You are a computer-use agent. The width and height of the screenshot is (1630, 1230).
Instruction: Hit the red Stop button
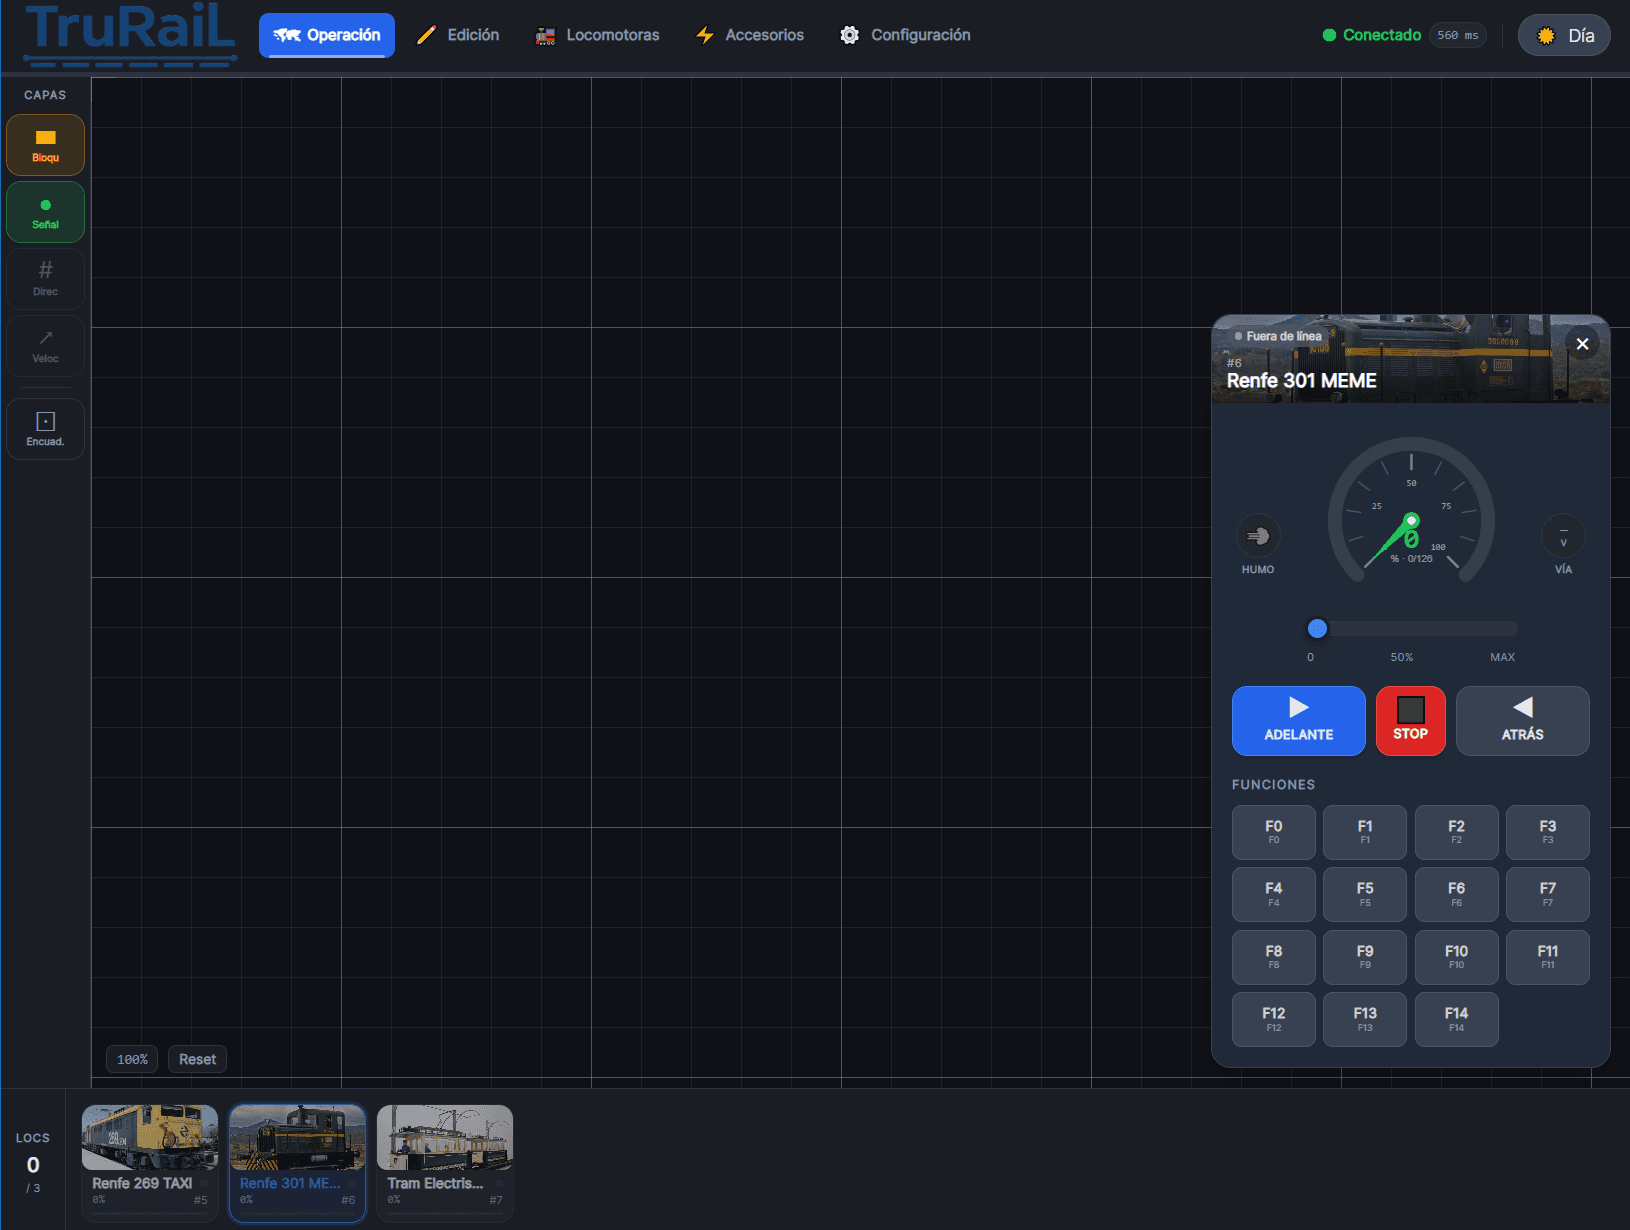click(1410, 720)
